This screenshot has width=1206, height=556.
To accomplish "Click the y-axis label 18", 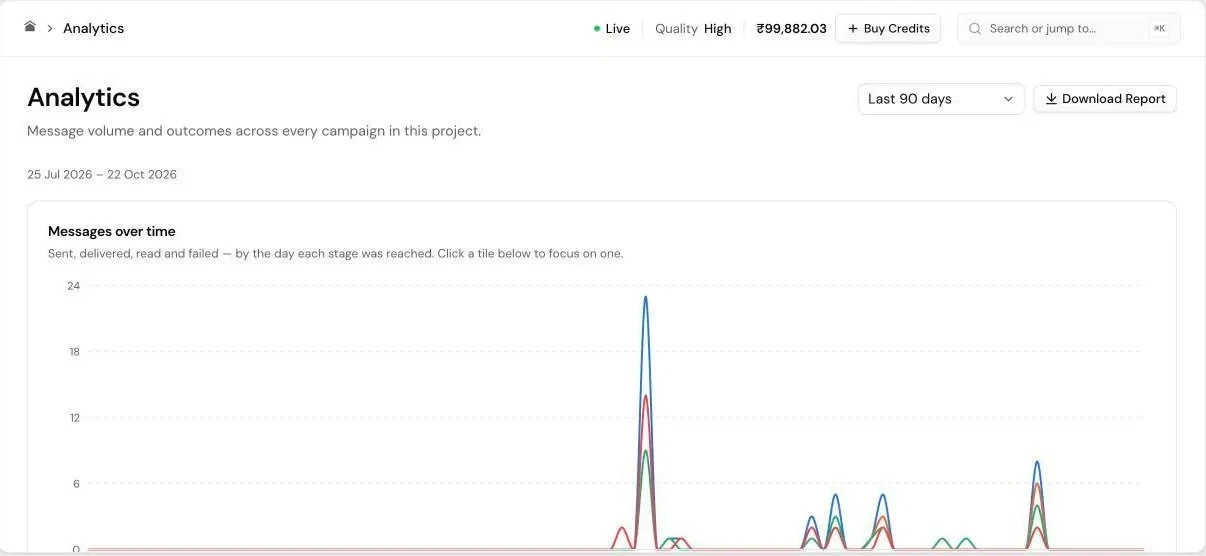I will point(74,352).
